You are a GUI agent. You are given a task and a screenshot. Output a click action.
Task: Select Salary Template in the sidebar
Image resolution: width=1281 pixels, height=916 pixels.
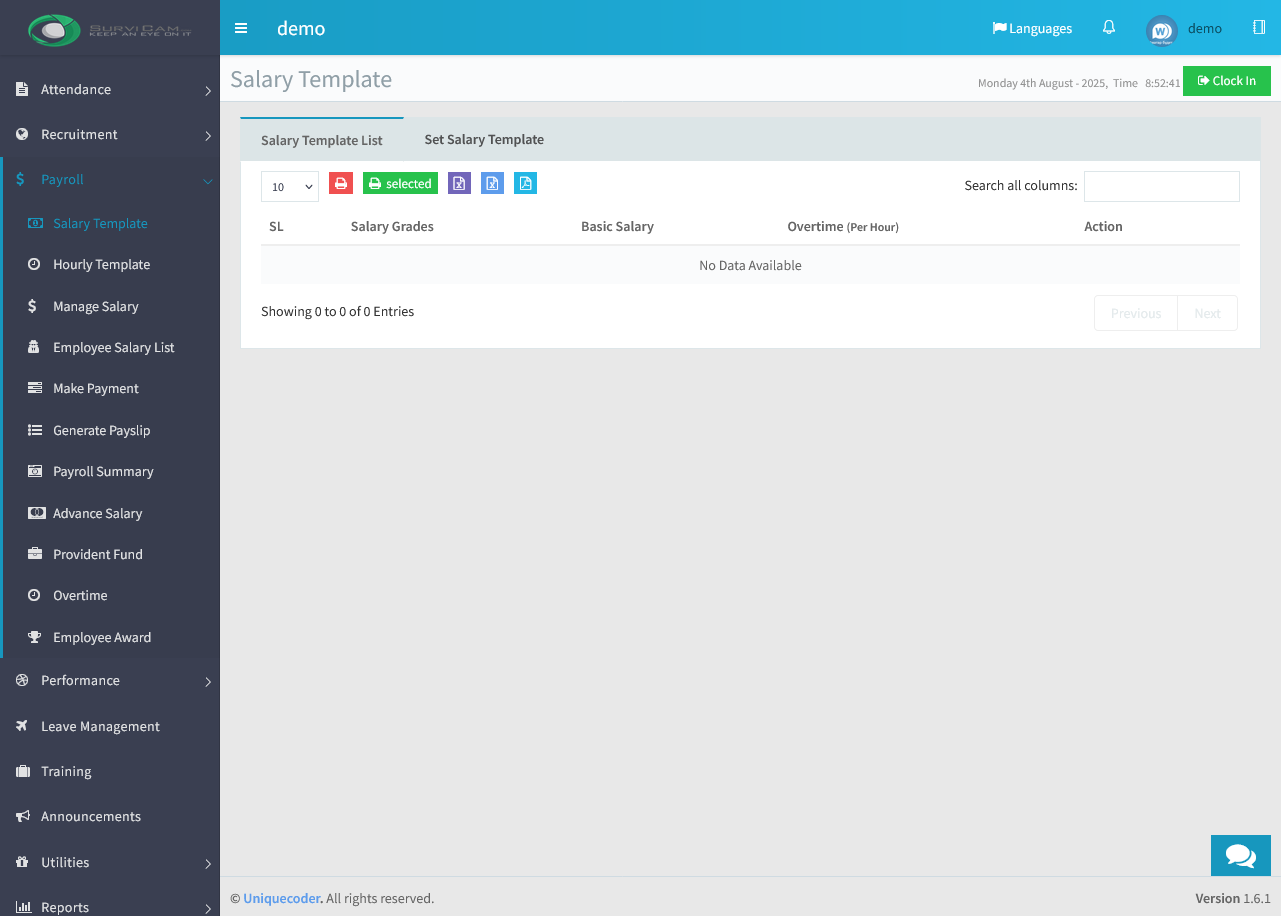coord(110,224)
